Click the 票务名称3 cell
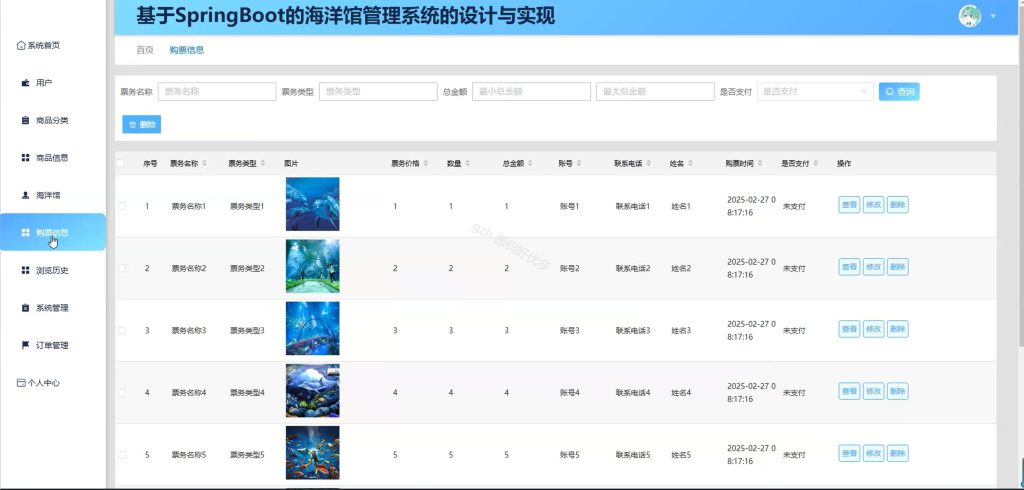This screenshot has height=490, width=1024. (x=189, y=331)
